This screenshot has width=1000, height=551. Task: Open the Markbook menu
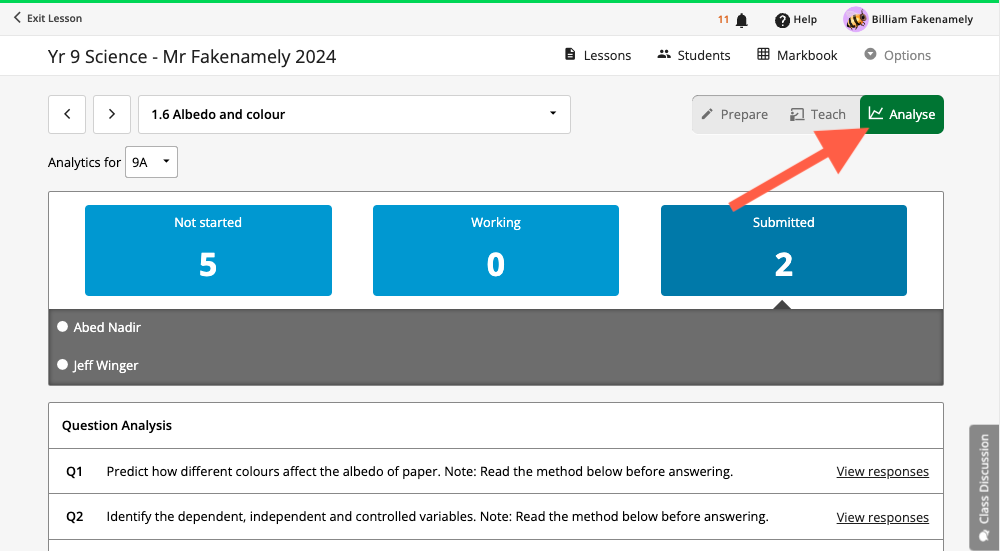point(797,55)
